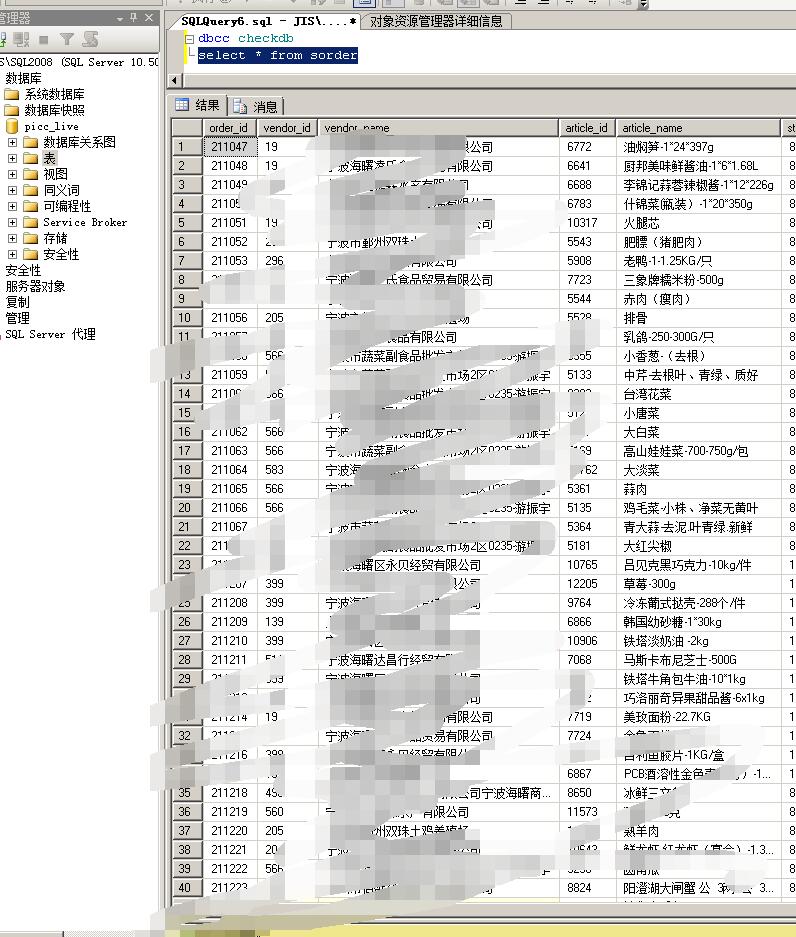796x937 pixels.
Task: Click the folder icon next to Service Broker
Action: click(30, 222)
